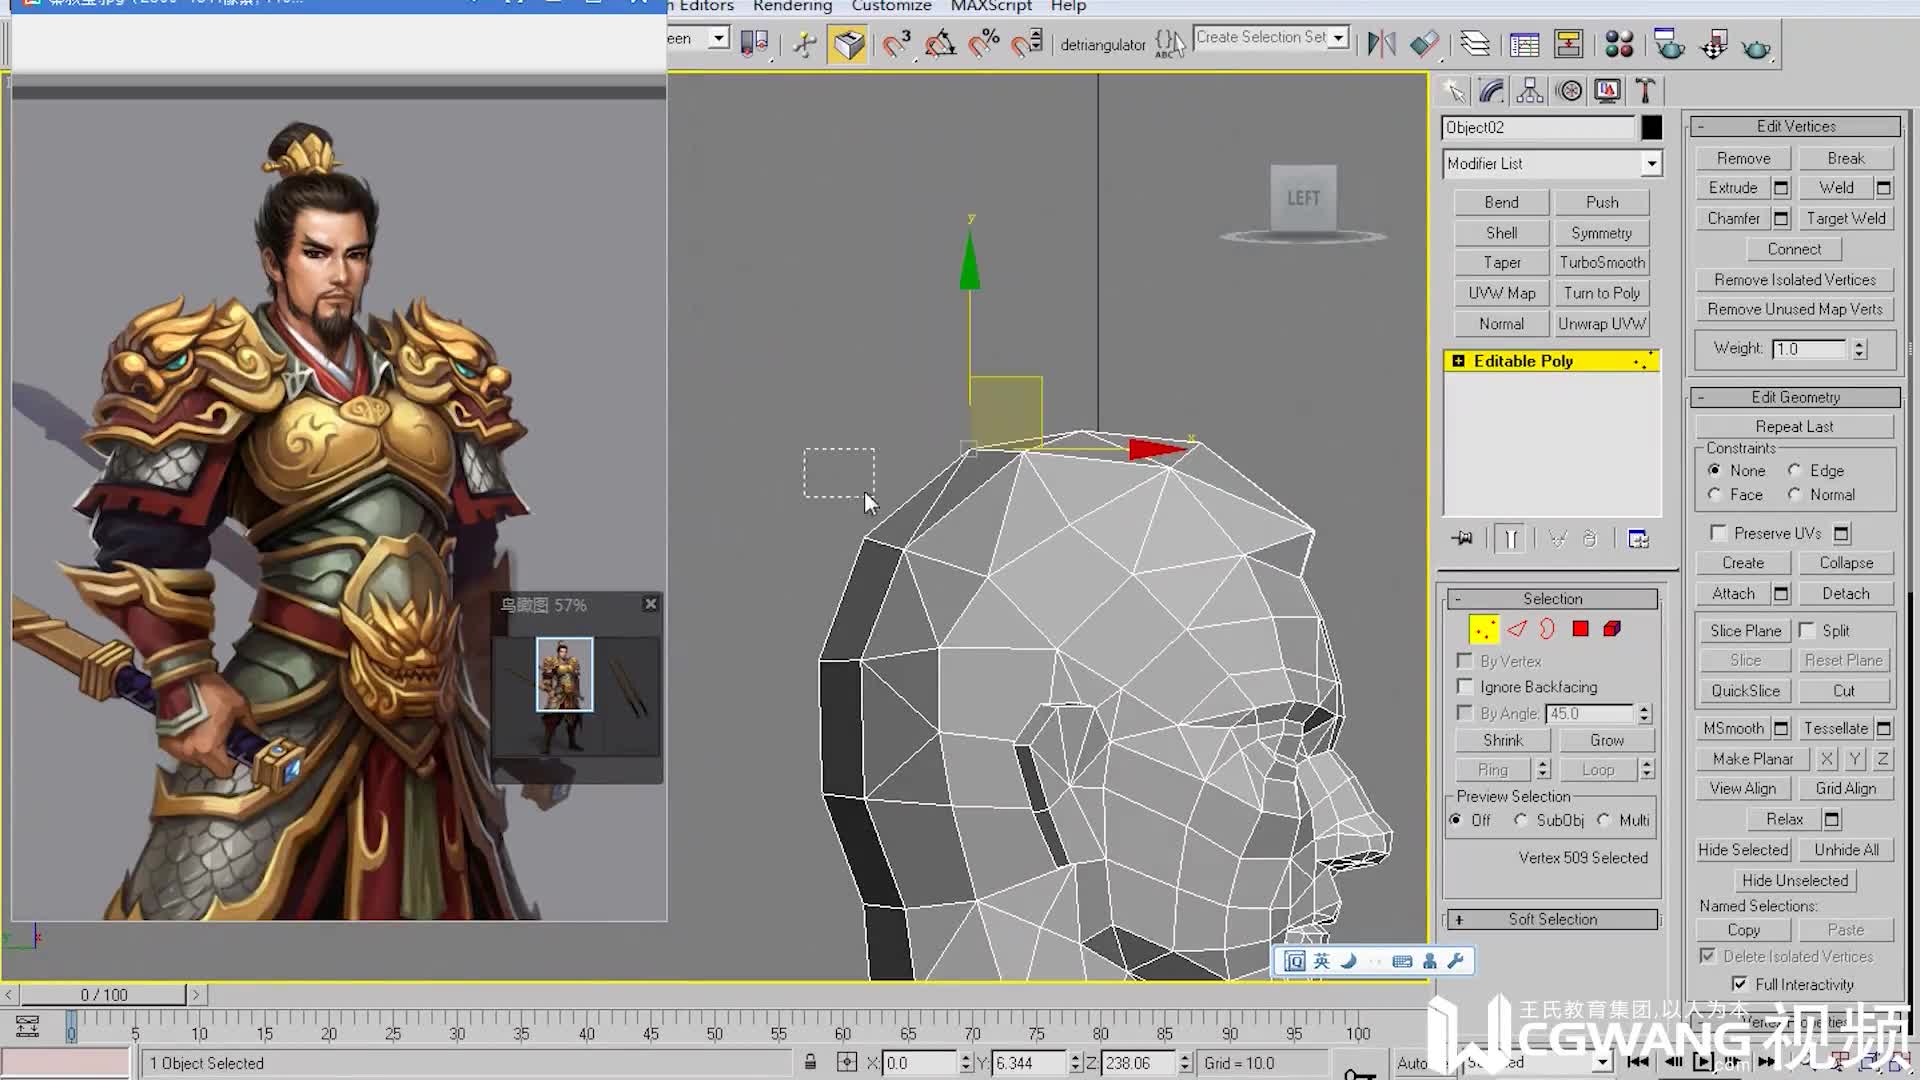Open the Material Editor icon

1619,44
